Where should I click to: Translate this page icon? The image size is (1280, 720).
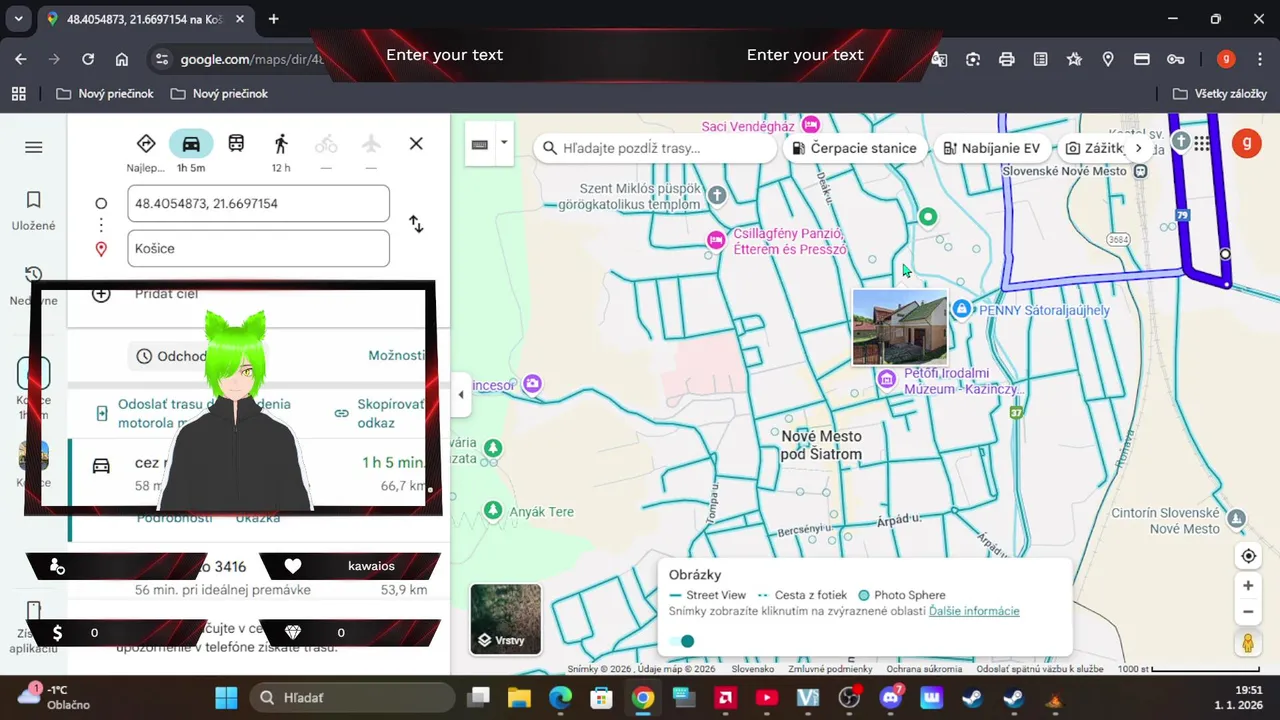click(939, 59)
